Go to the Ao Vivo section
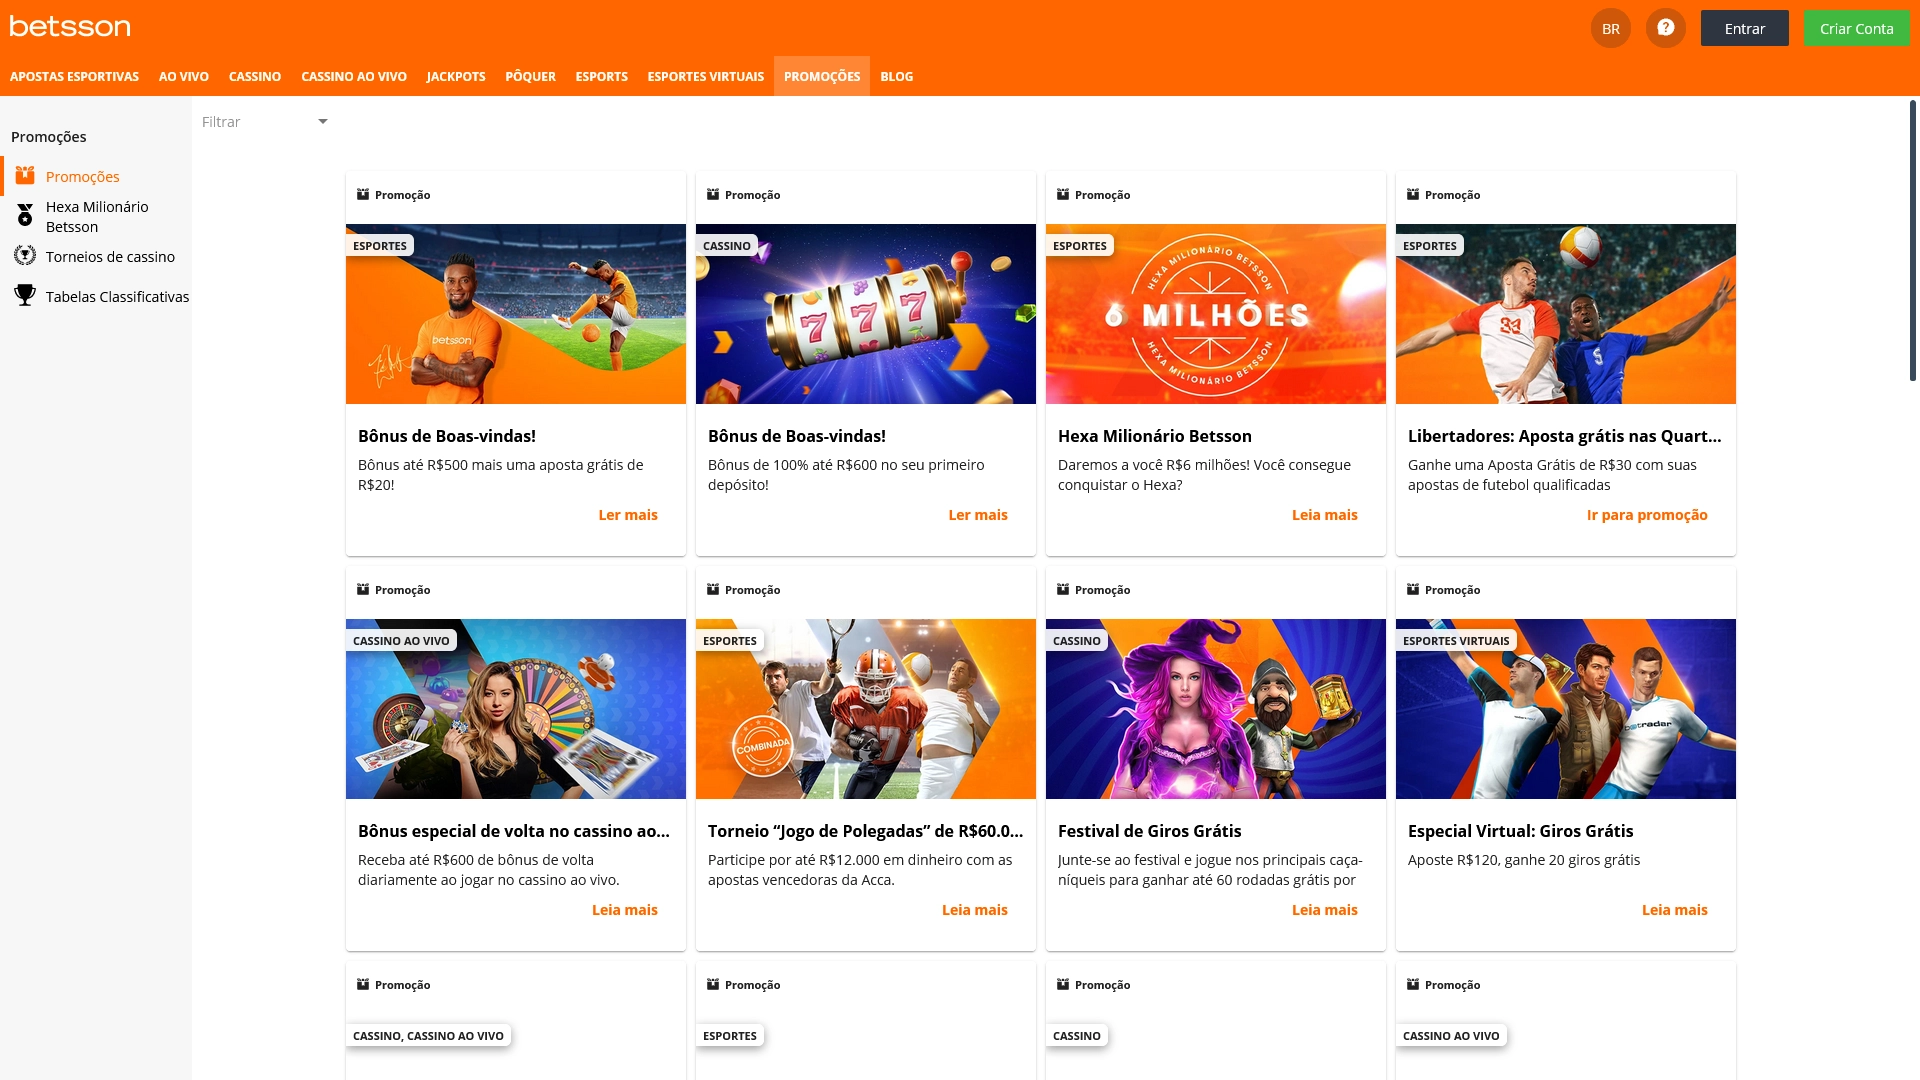The height and width of the screenshot is (1080, 1920). pyautogui.click(x=184, y=76)
